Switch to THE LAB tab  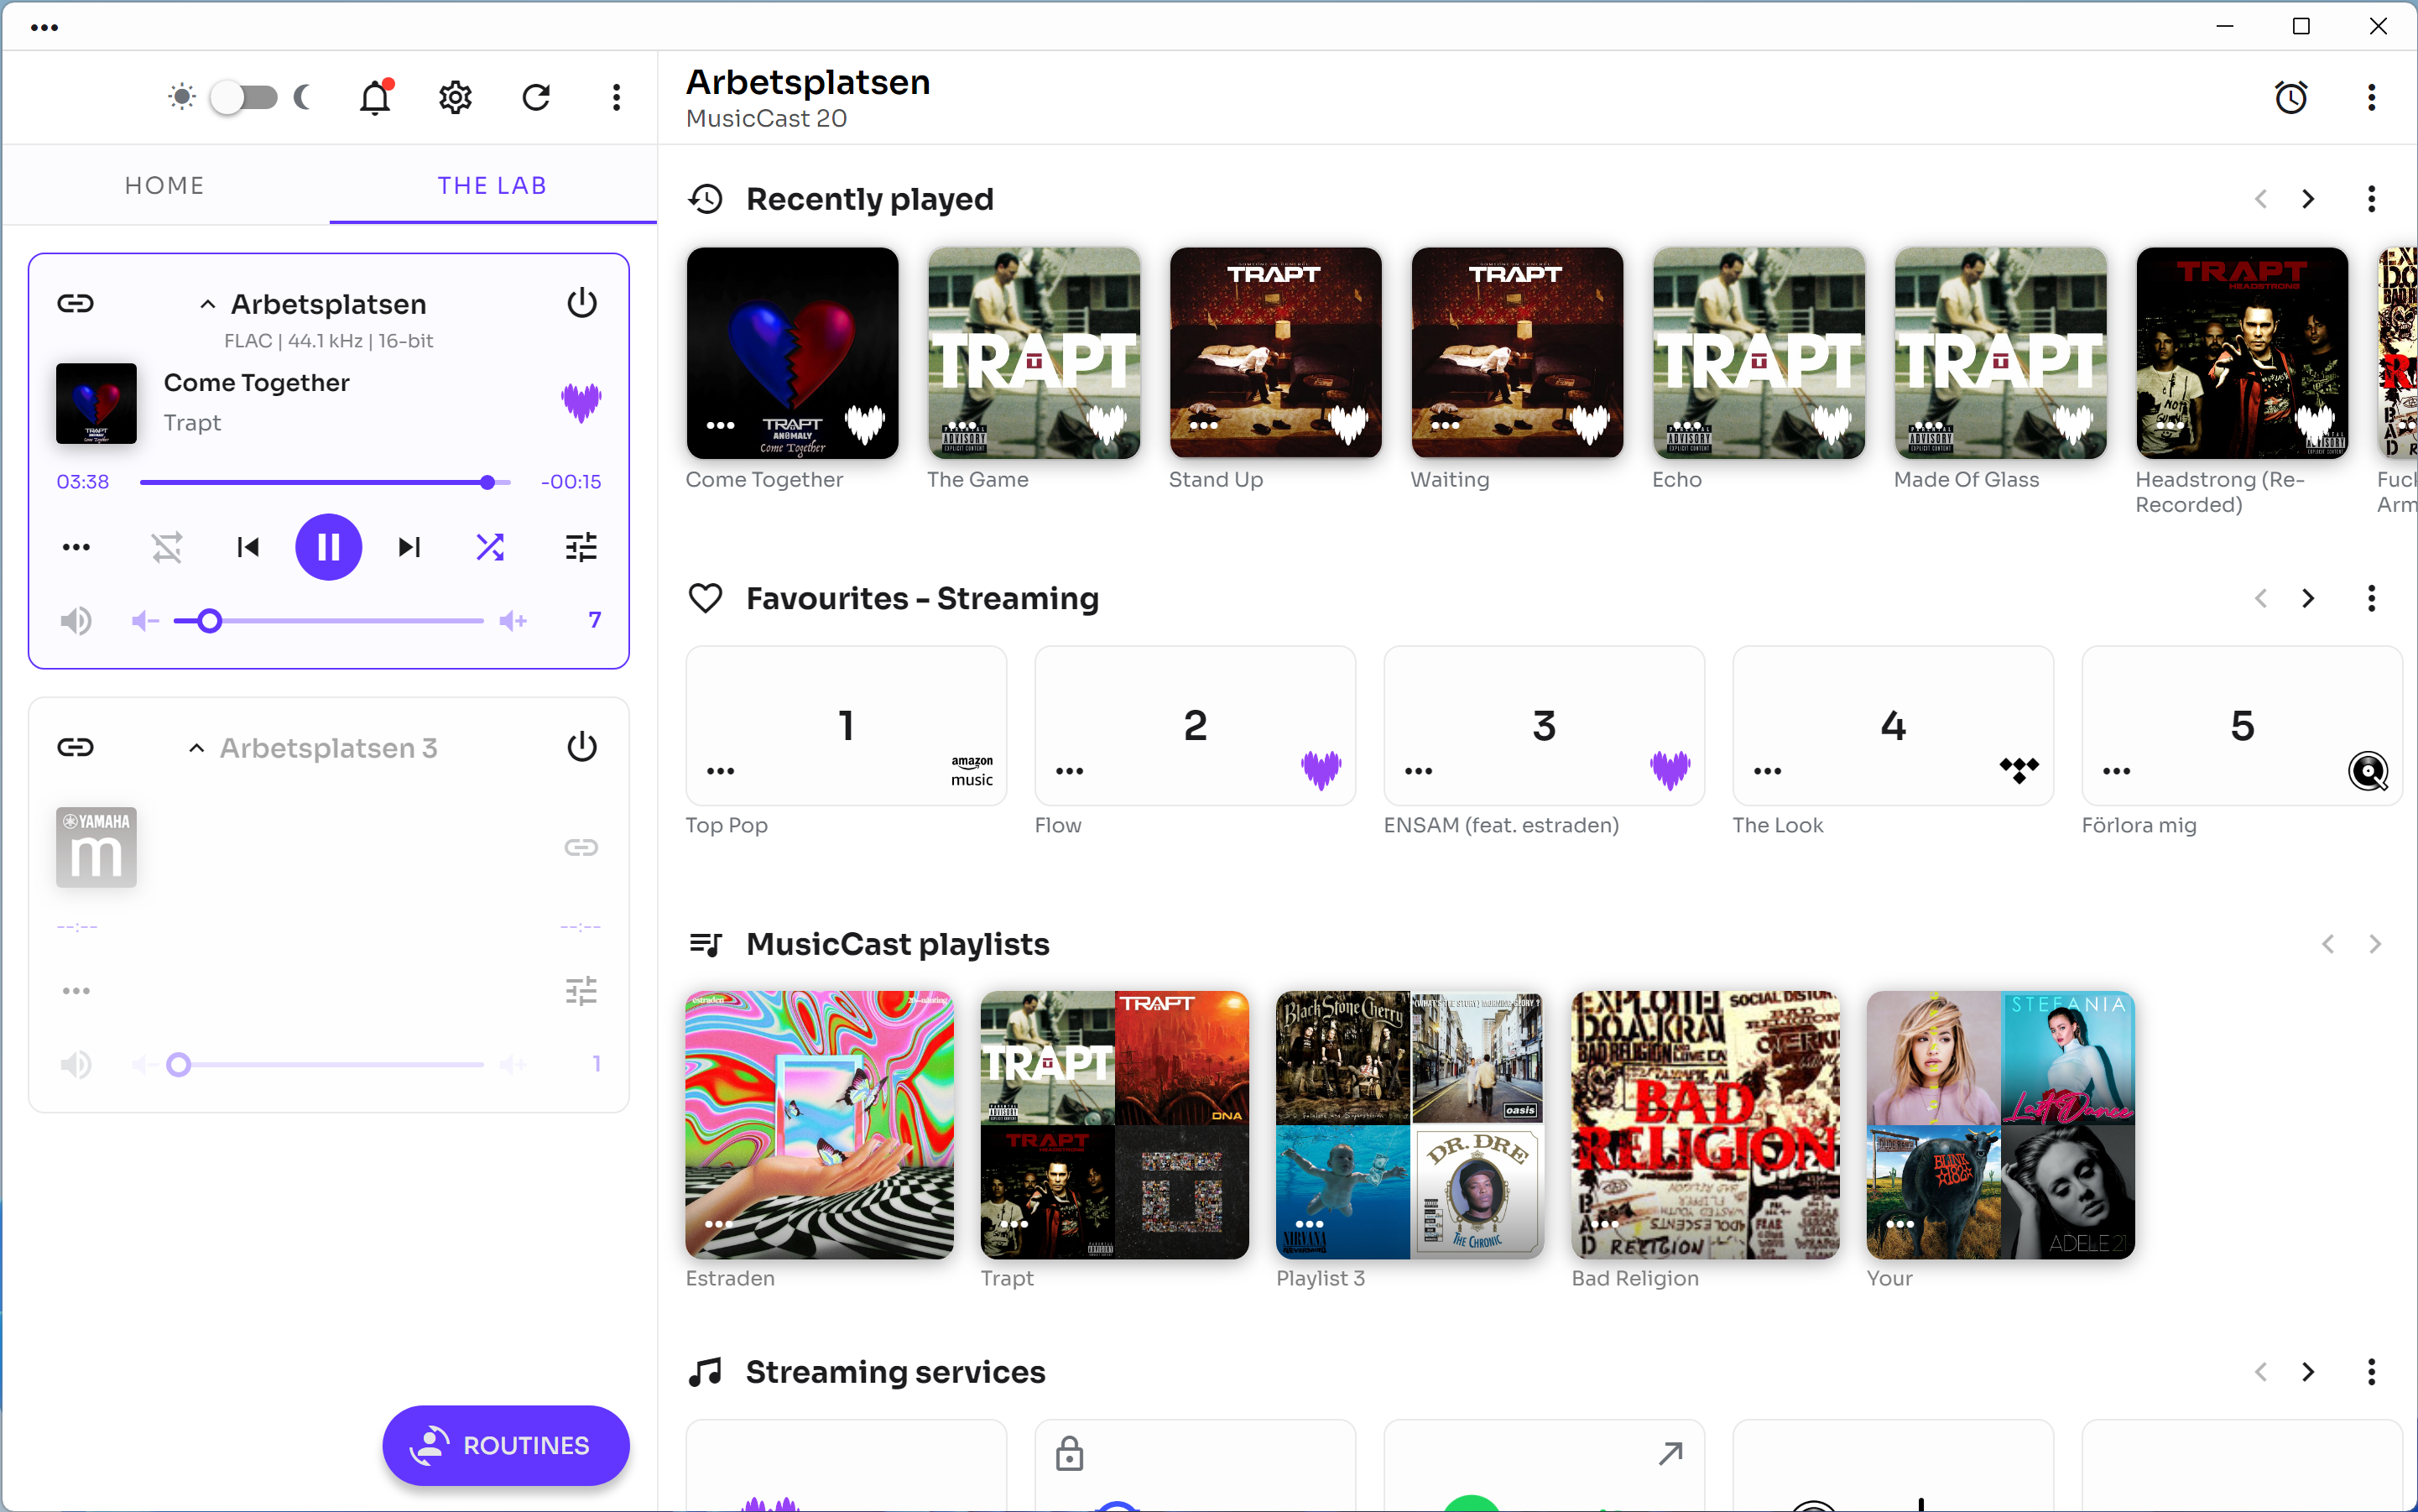[x=492, y=185]
